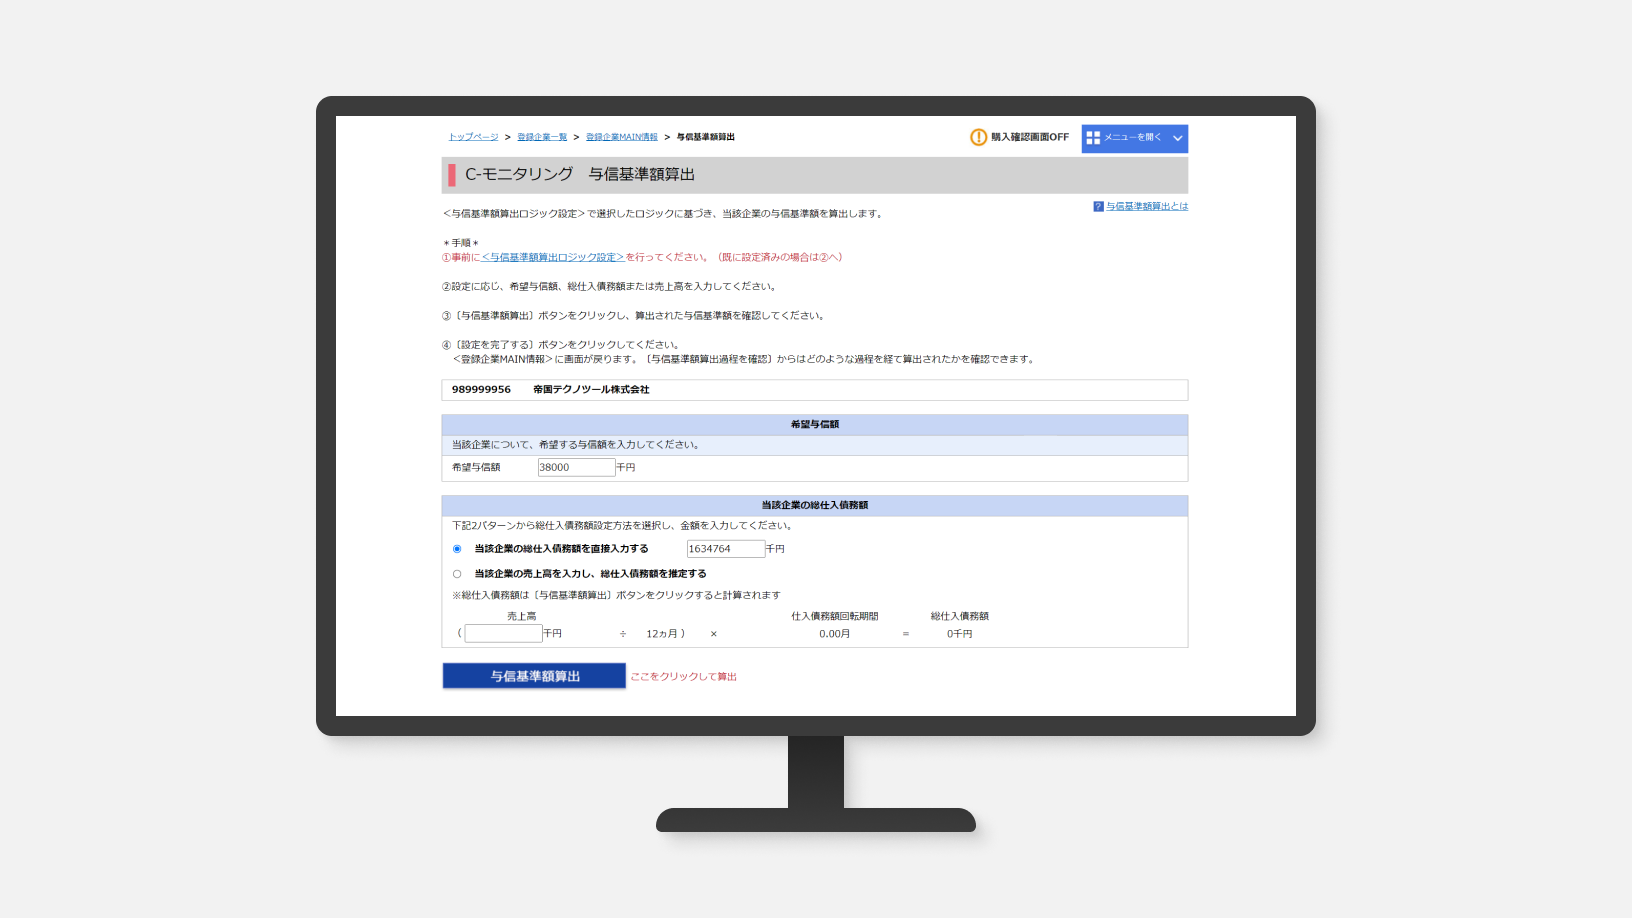1632x918 pixels.
Task: Click the empty 売上高 input field
Action: (x=503, y=634)
